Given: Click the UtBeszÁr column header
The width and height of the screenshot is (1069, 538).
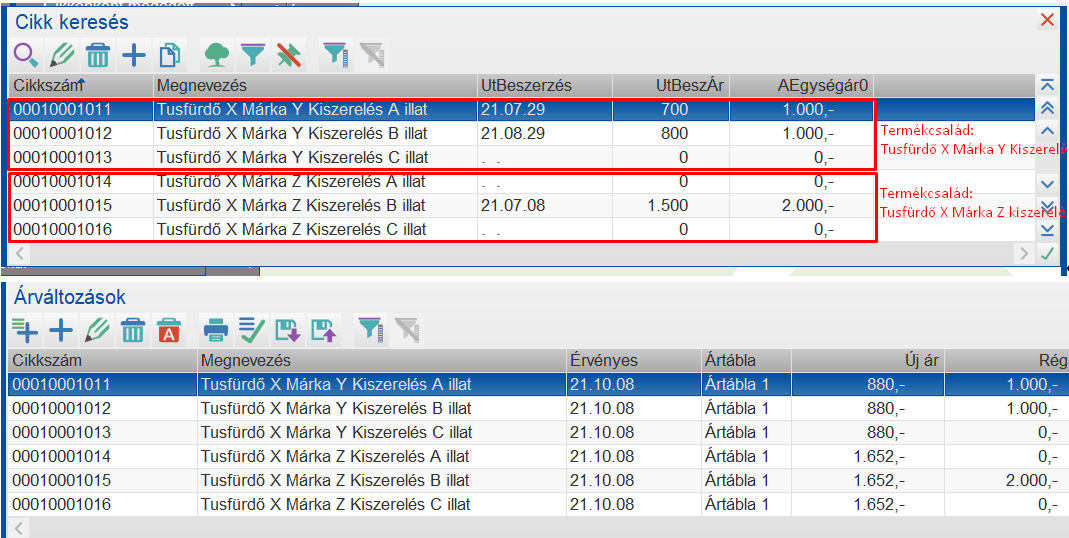Looking at the screenshot, I should (x=671, y=85).
